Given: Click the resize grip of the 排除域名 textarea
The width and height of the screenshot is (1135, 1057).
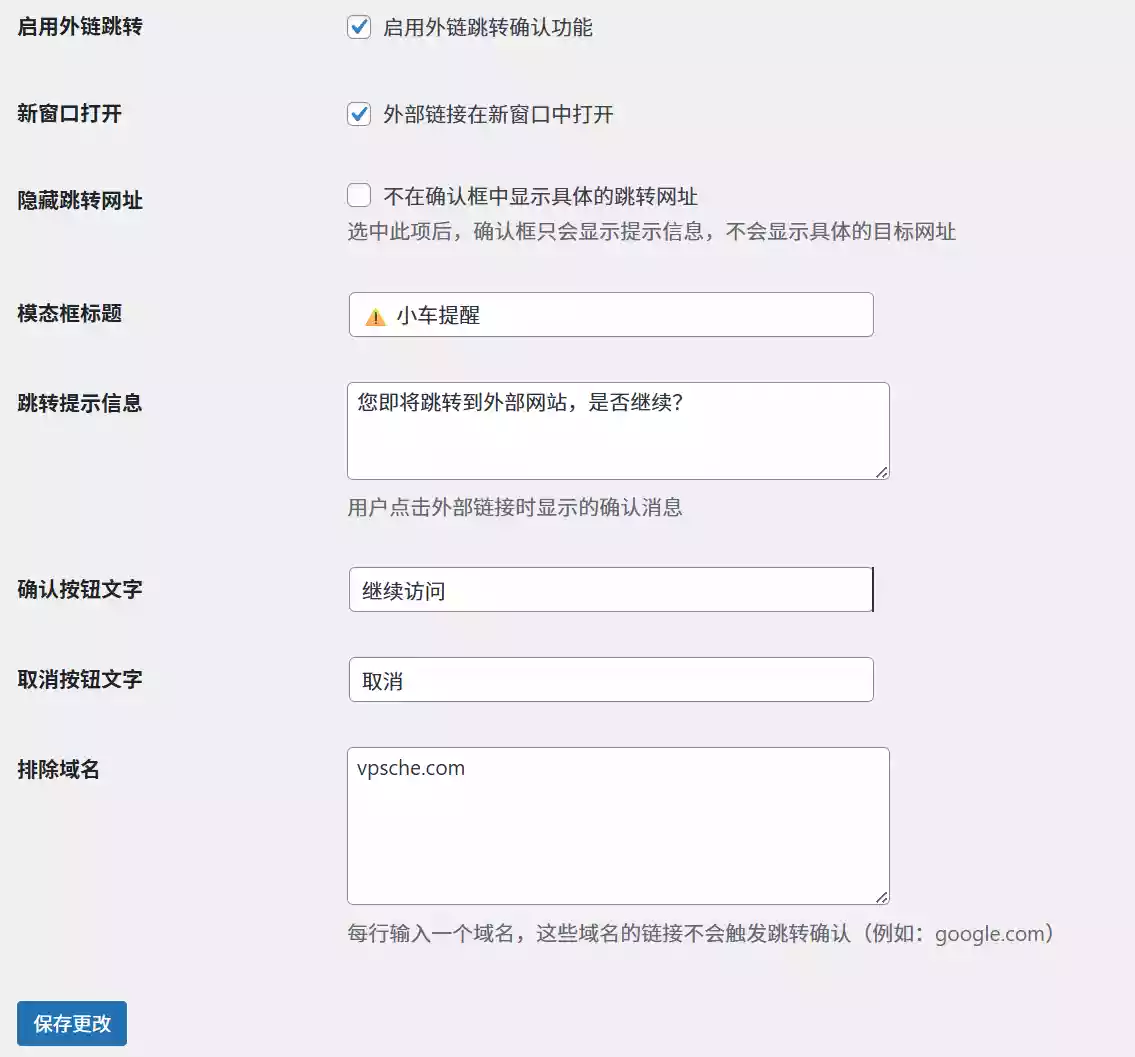Looking at the screenshot, I should [x=884, y=898].
